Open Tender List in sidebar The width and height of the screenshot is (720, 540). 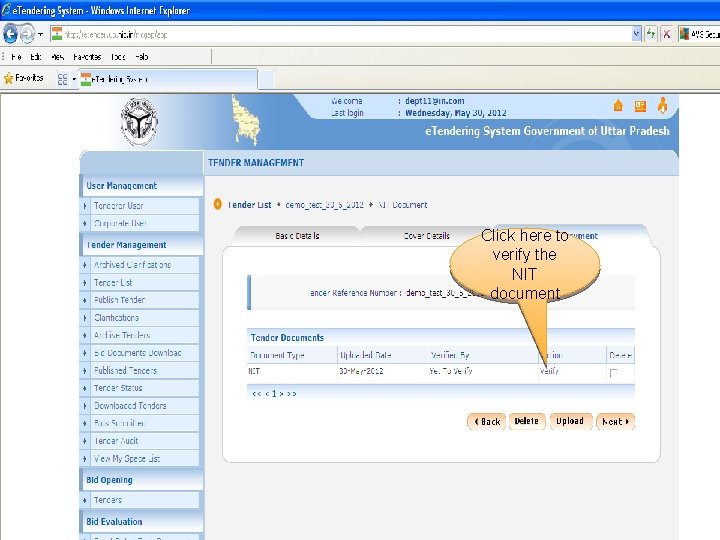click(x=113, y=282)
